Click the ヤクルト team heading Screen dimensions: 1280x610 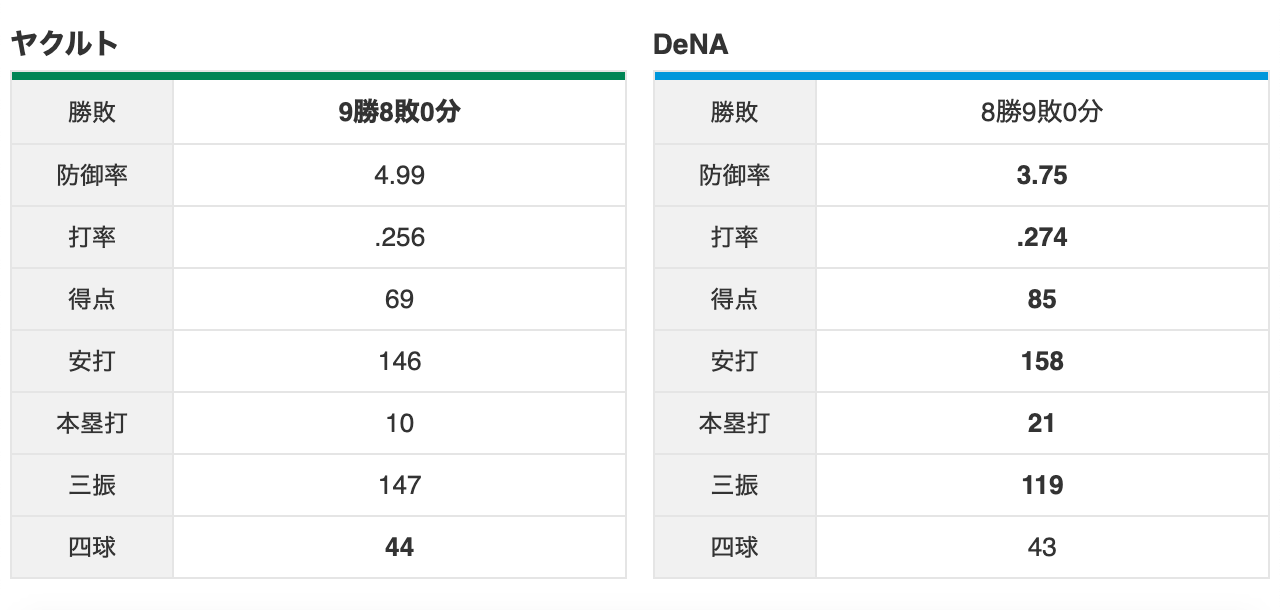(x=65, y=44)
